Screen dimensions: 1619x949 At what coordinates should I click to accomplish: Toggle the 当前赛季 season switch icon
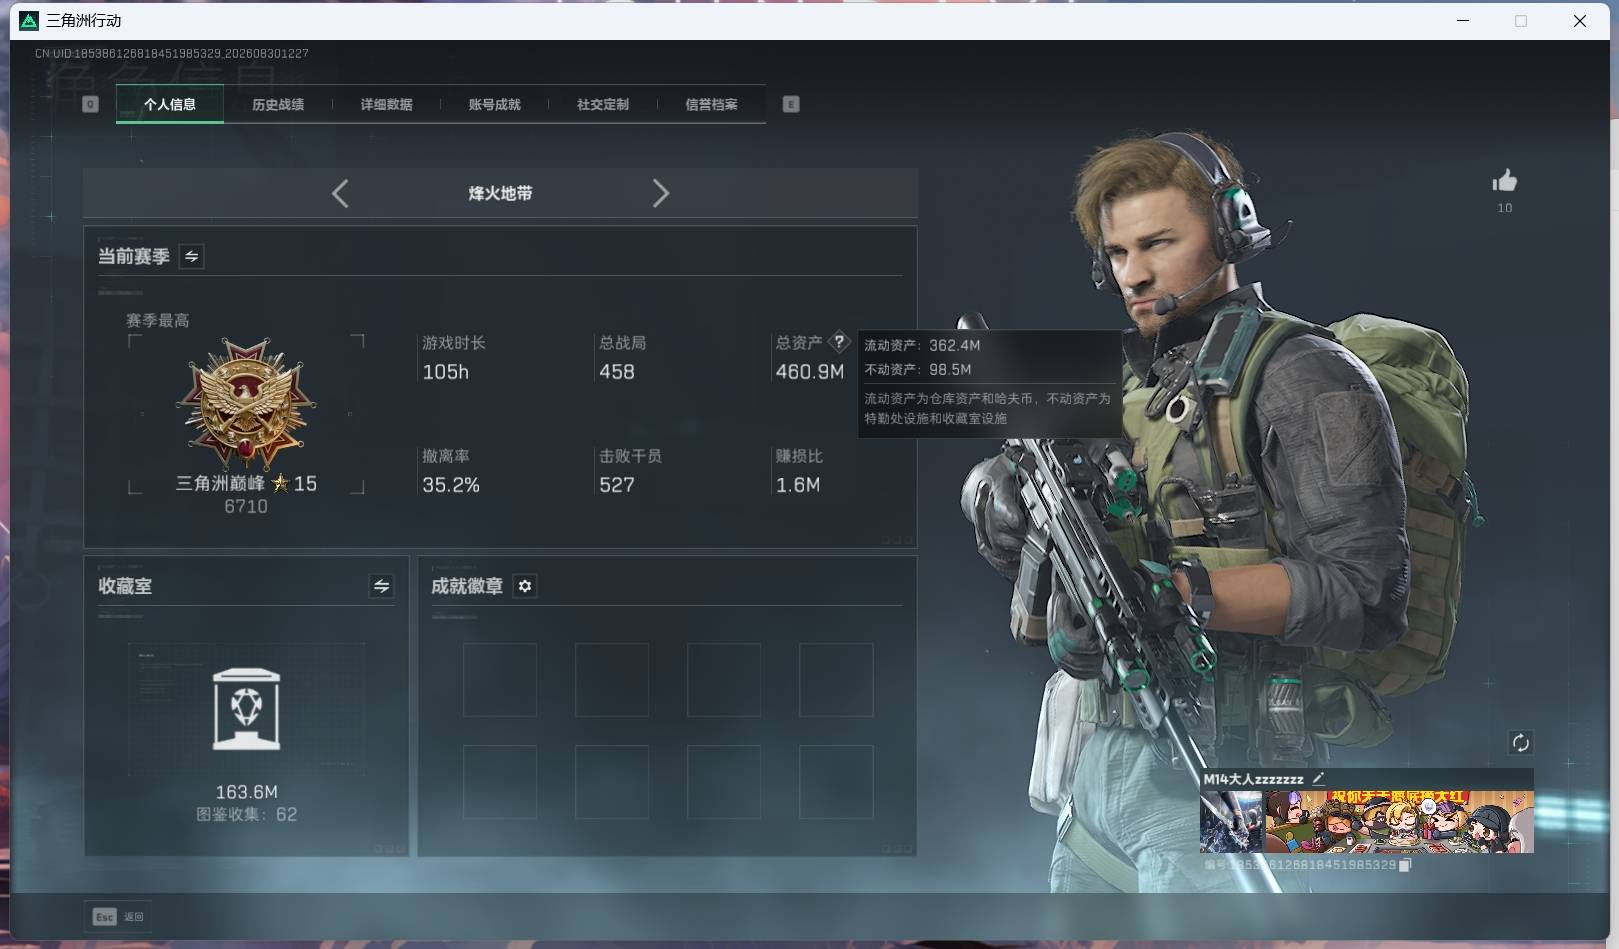click(x=191, y=256)
